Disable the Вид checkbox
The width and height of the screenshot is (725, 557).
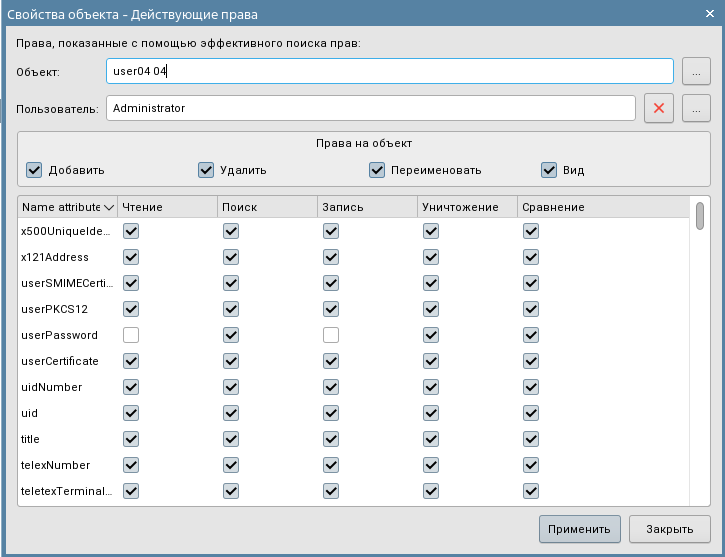click(549, 170)
